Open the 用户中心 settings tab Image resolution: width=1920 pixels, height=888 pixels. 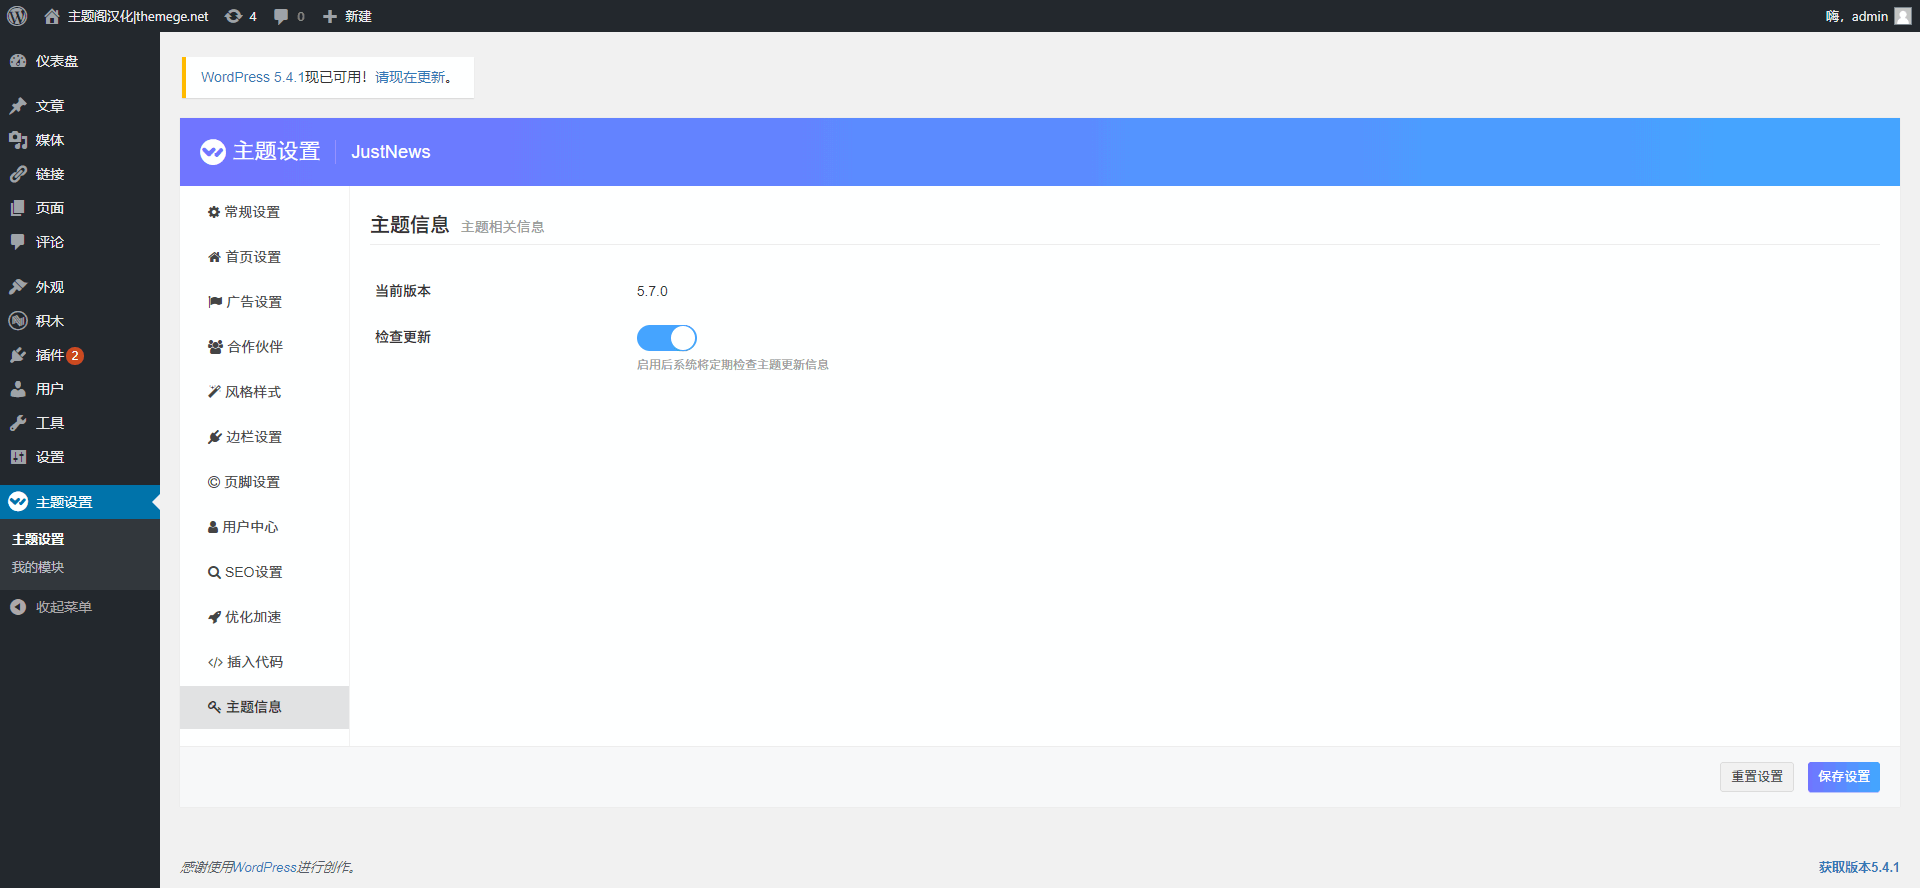(264, 527)
